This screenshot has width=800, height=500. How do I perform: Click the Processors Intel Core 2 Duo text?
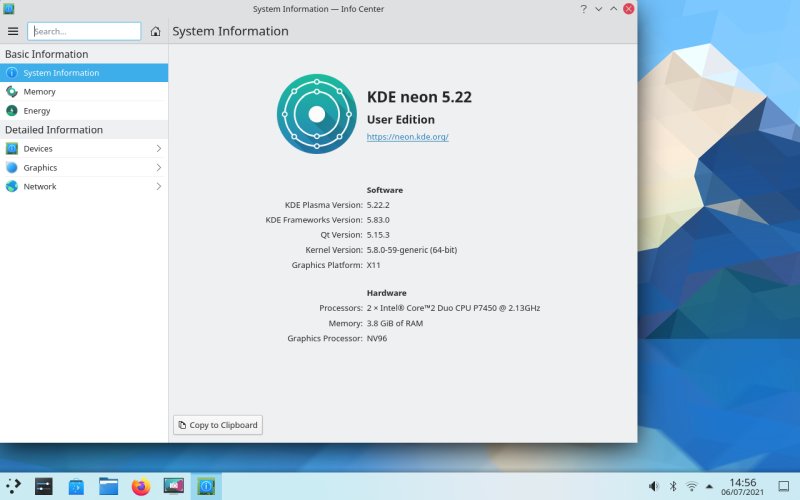[x=453, y=308]
